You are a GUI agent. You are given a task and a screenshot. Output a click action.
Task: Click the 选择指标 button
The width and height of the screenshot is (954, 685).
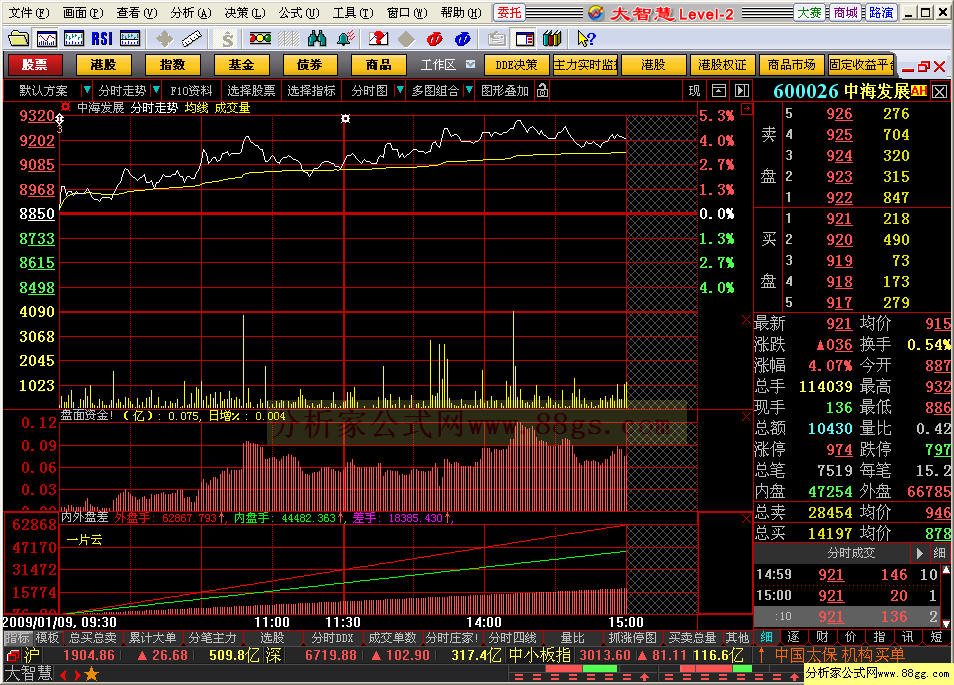click(311, 91)
